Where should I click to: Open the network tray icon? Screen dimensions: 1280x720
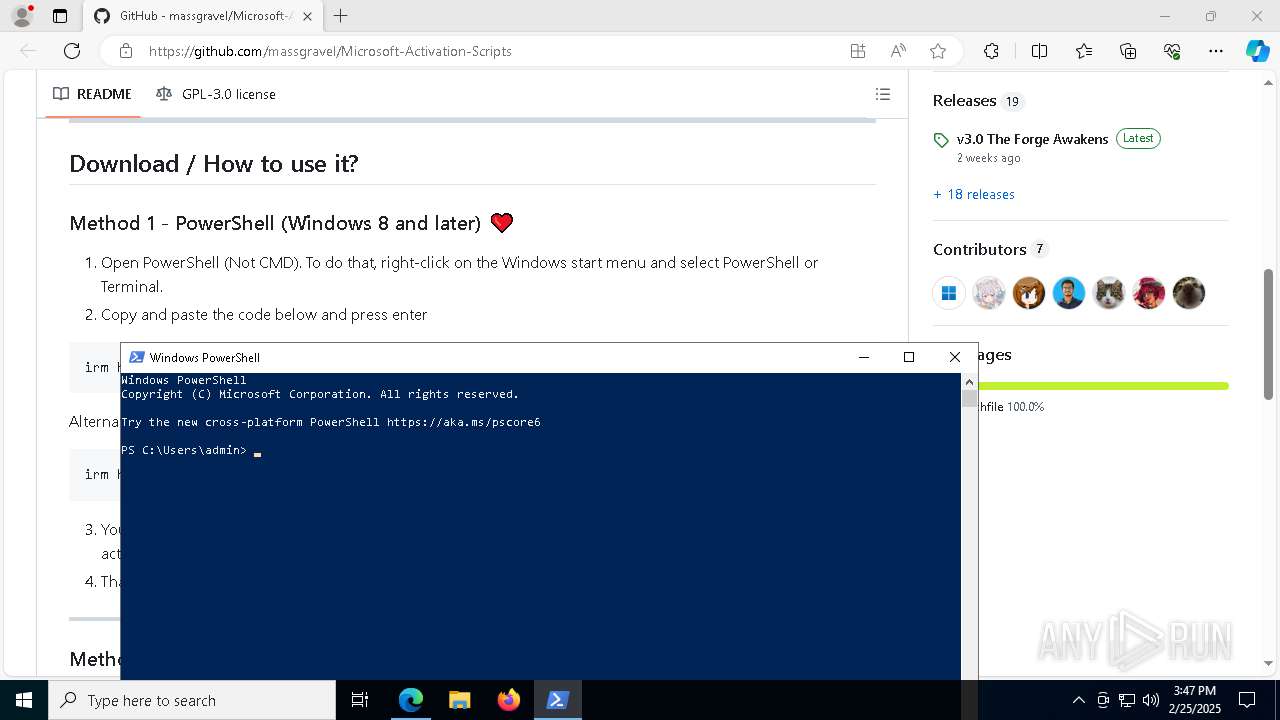1127,700
